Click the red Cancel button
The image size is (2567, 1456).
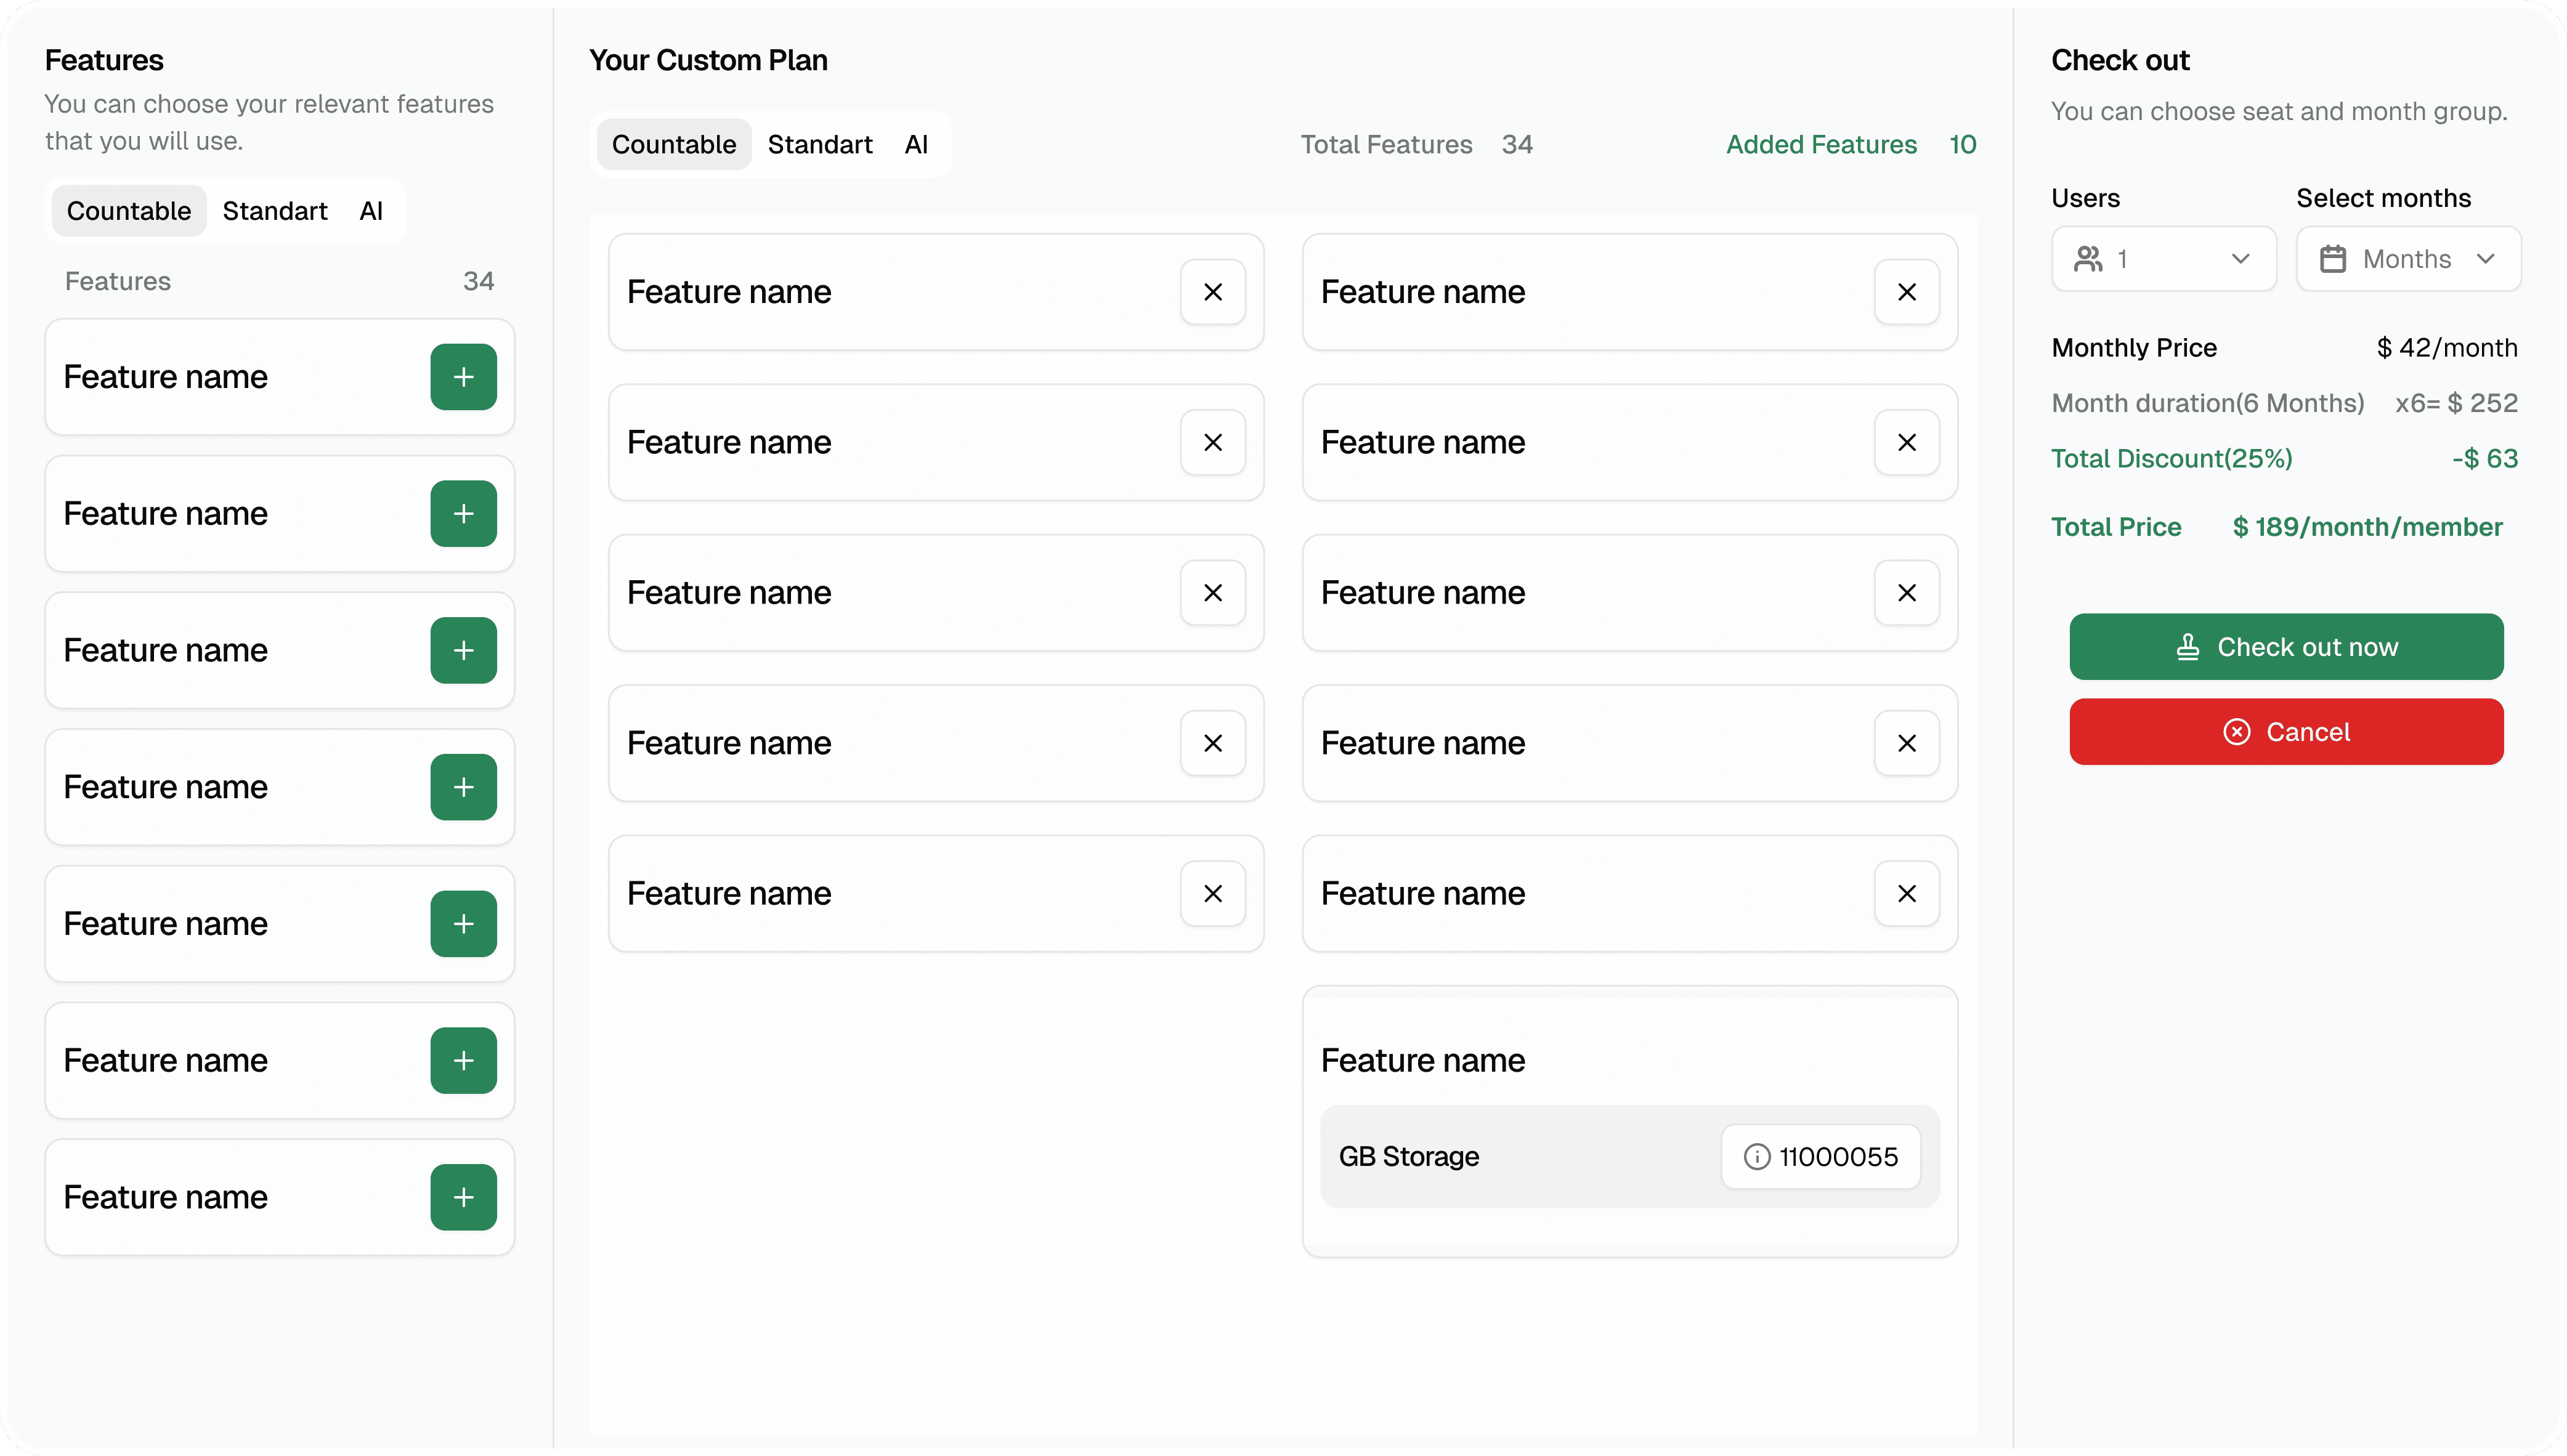(x=2285, y=732)
